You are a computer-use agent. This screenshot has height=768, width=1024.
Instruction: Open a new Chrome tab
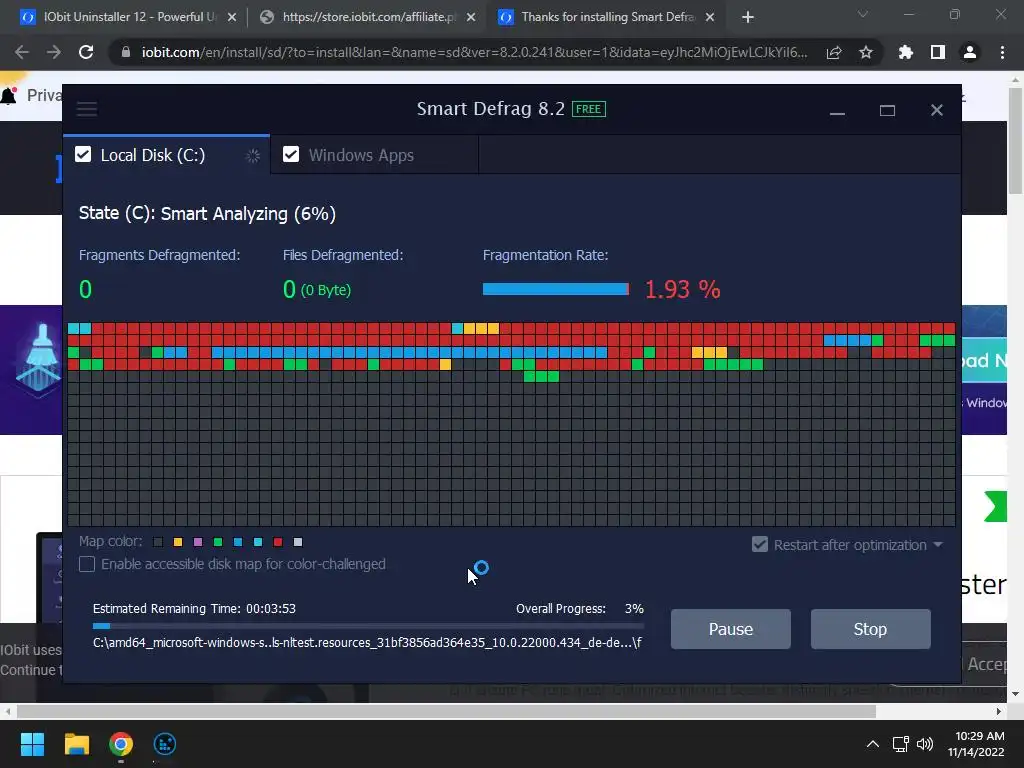(748, 17)
